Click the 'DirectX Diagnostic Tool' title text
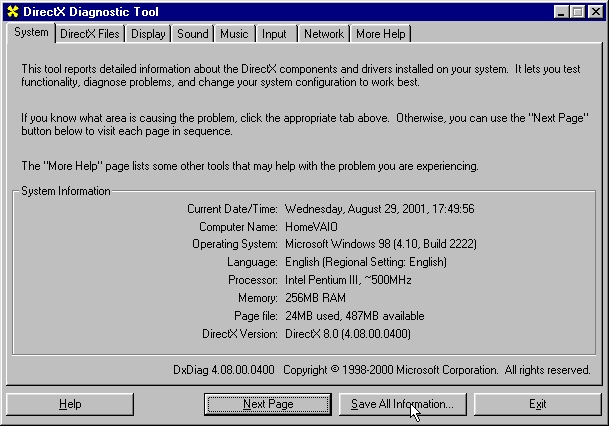609x426 pixels. [91, 12]
